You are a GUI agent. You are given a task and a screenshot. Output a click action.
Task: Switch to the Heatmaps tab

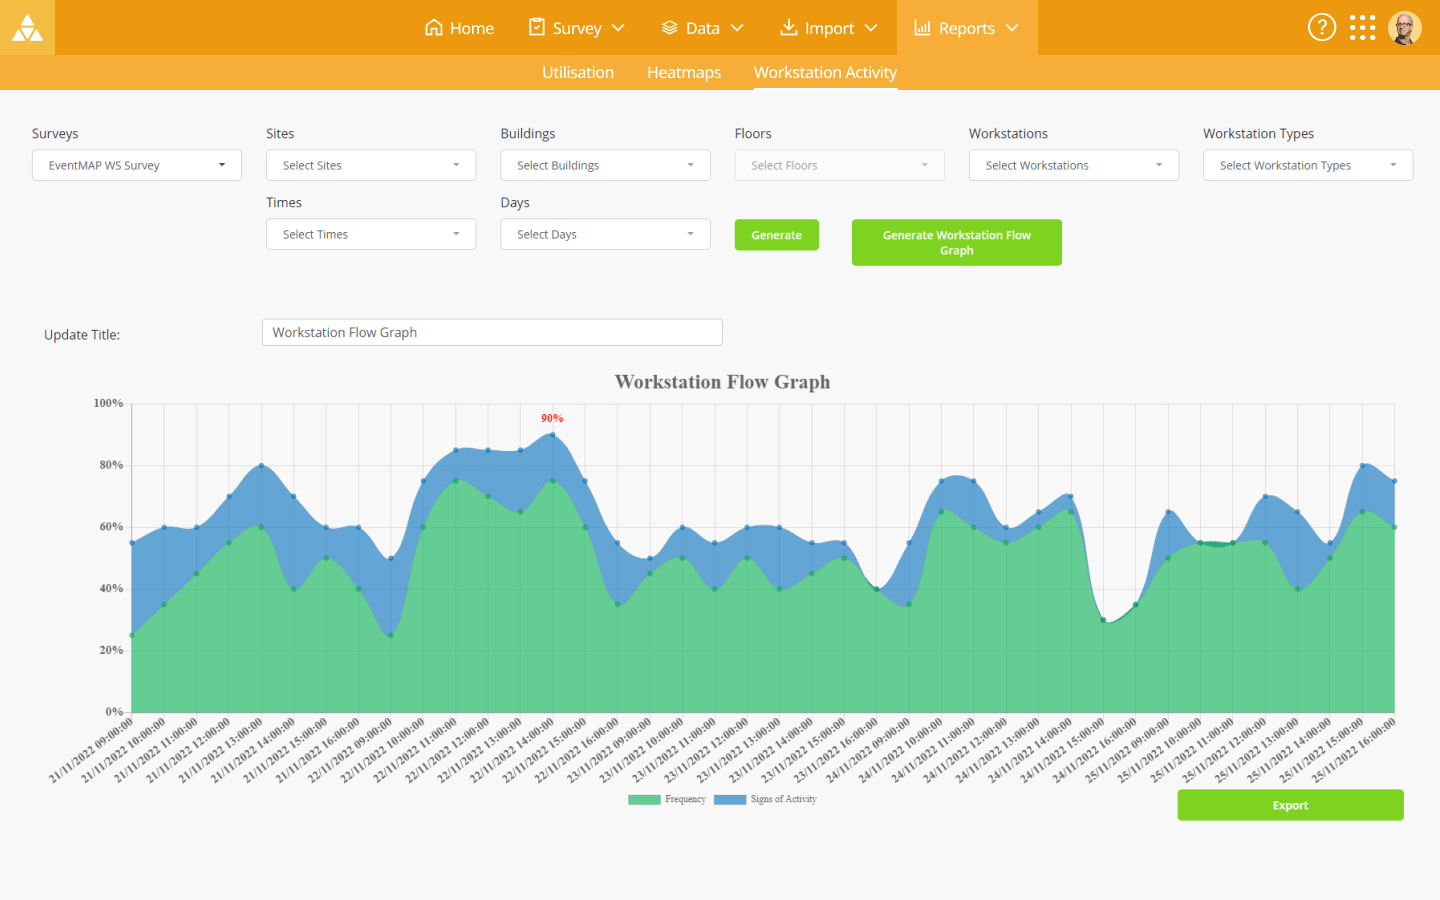tap(684, 72)
